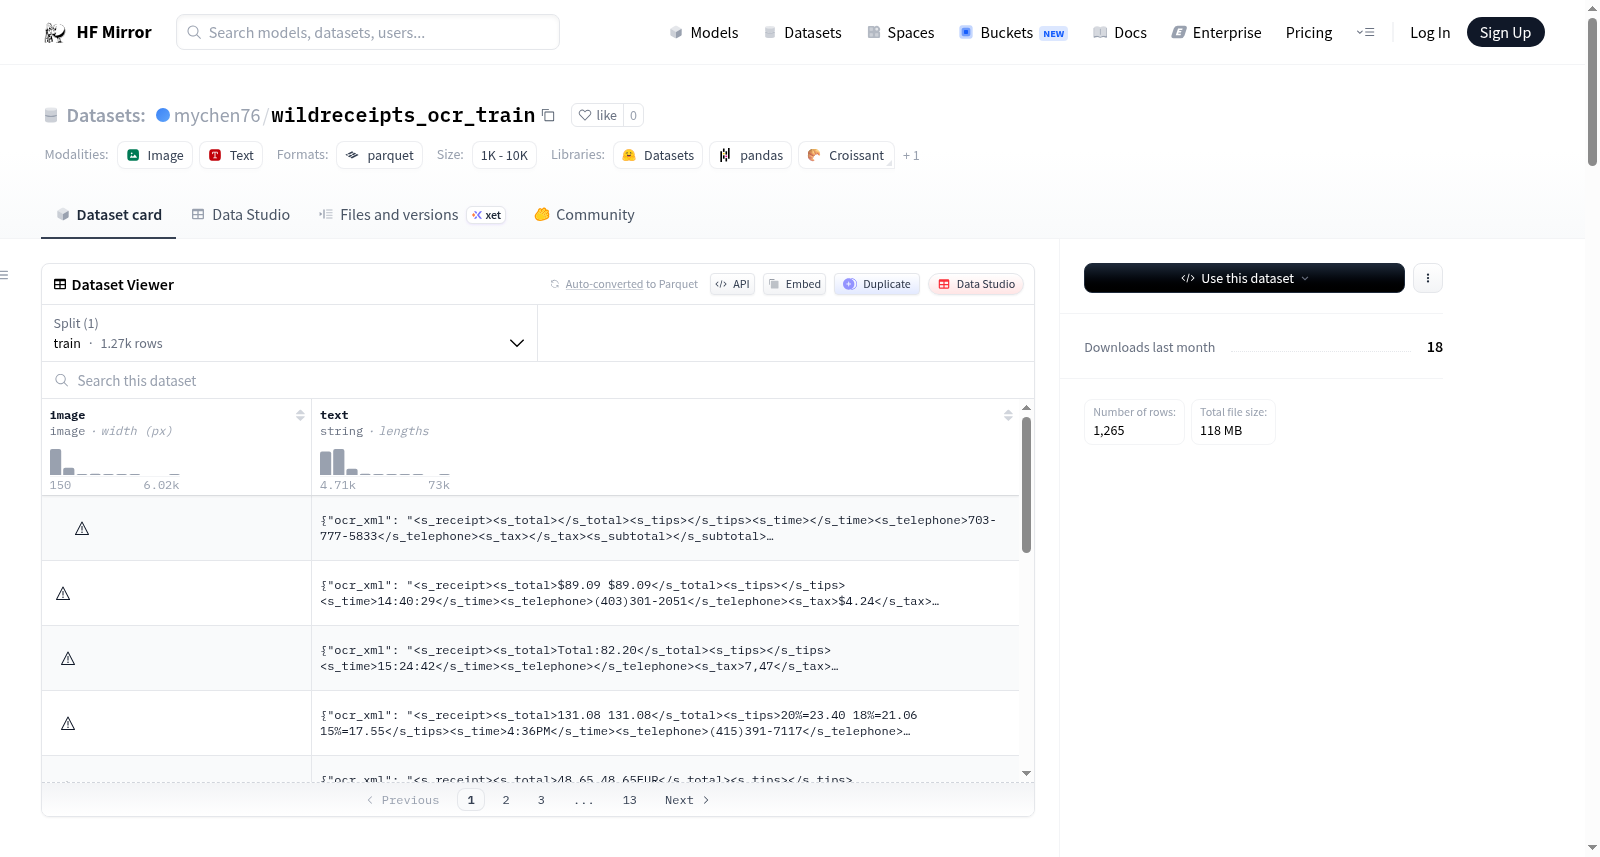This screenshot has width=1600, height=857.
Task: Click the mychen76 user avatar dot
Action: [163, 115]
